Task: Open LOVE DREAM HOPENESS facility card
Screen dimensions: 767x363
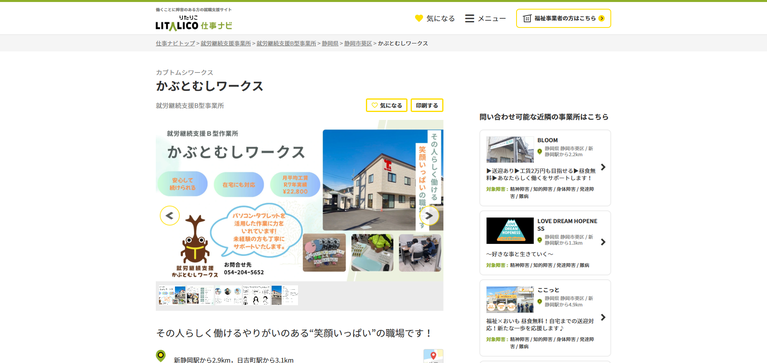Action: pyautogui.click(x=545, y=243)
